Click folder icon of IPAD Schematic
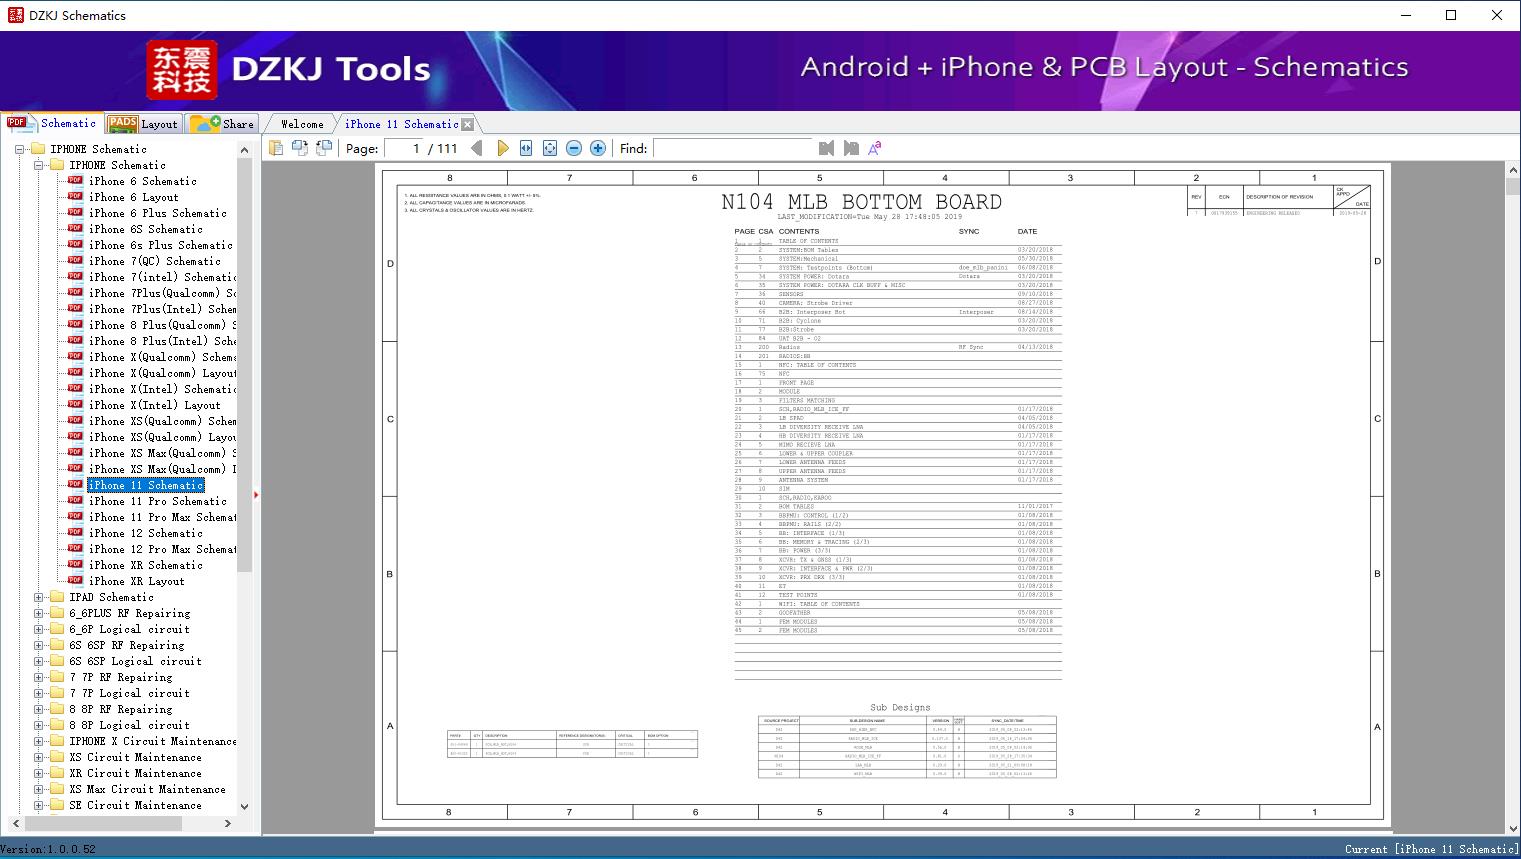Image resolution: width=1521 pixels, height=859 pixels. click(57, 597)
